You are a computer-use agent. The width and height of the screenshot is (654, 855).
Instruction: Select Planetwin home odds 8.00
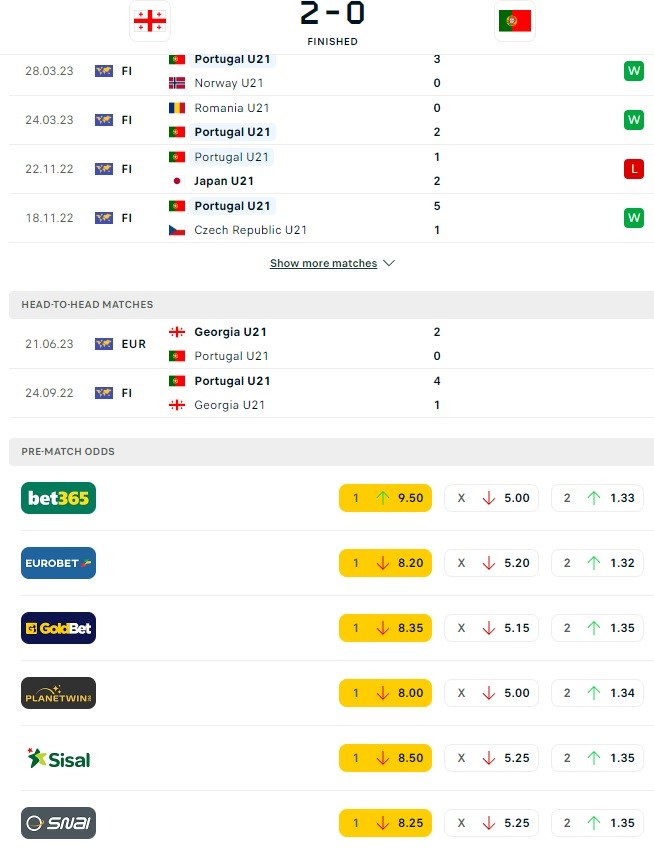point(385,693)
